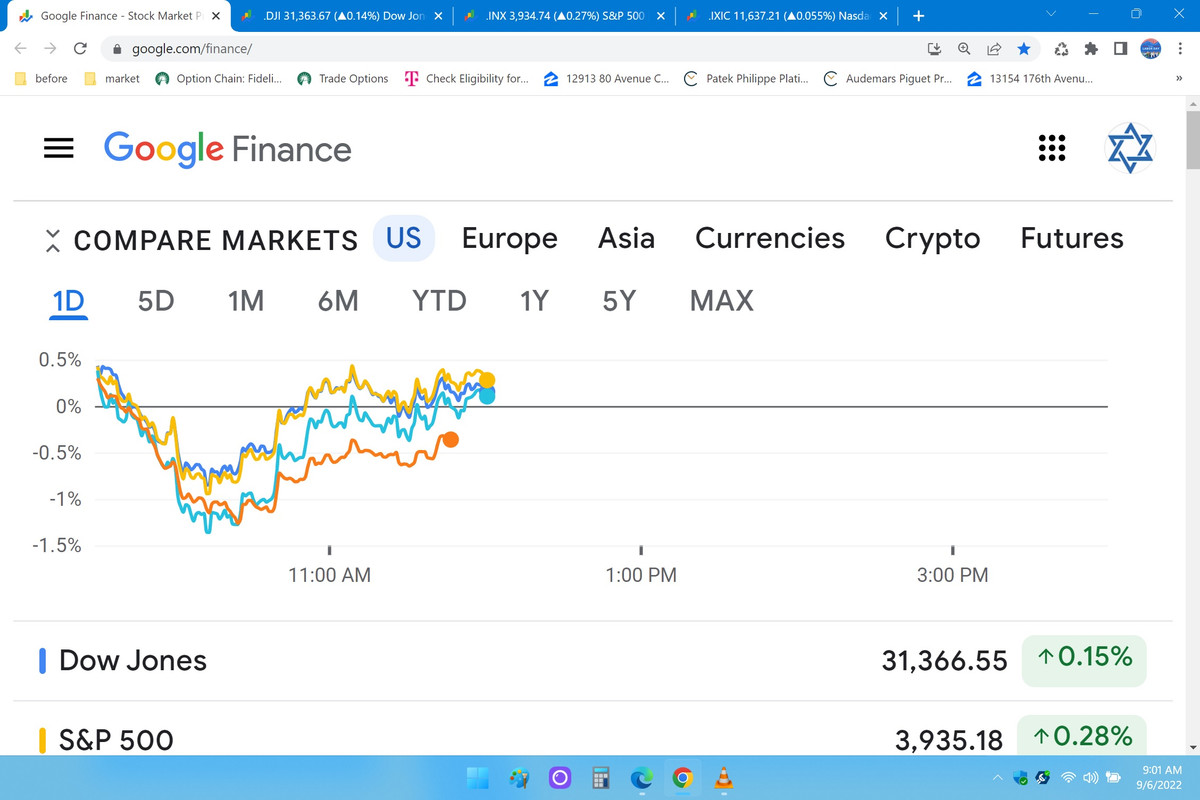Reload the current page
1200x800 pixels.
[x=80, y=49]
